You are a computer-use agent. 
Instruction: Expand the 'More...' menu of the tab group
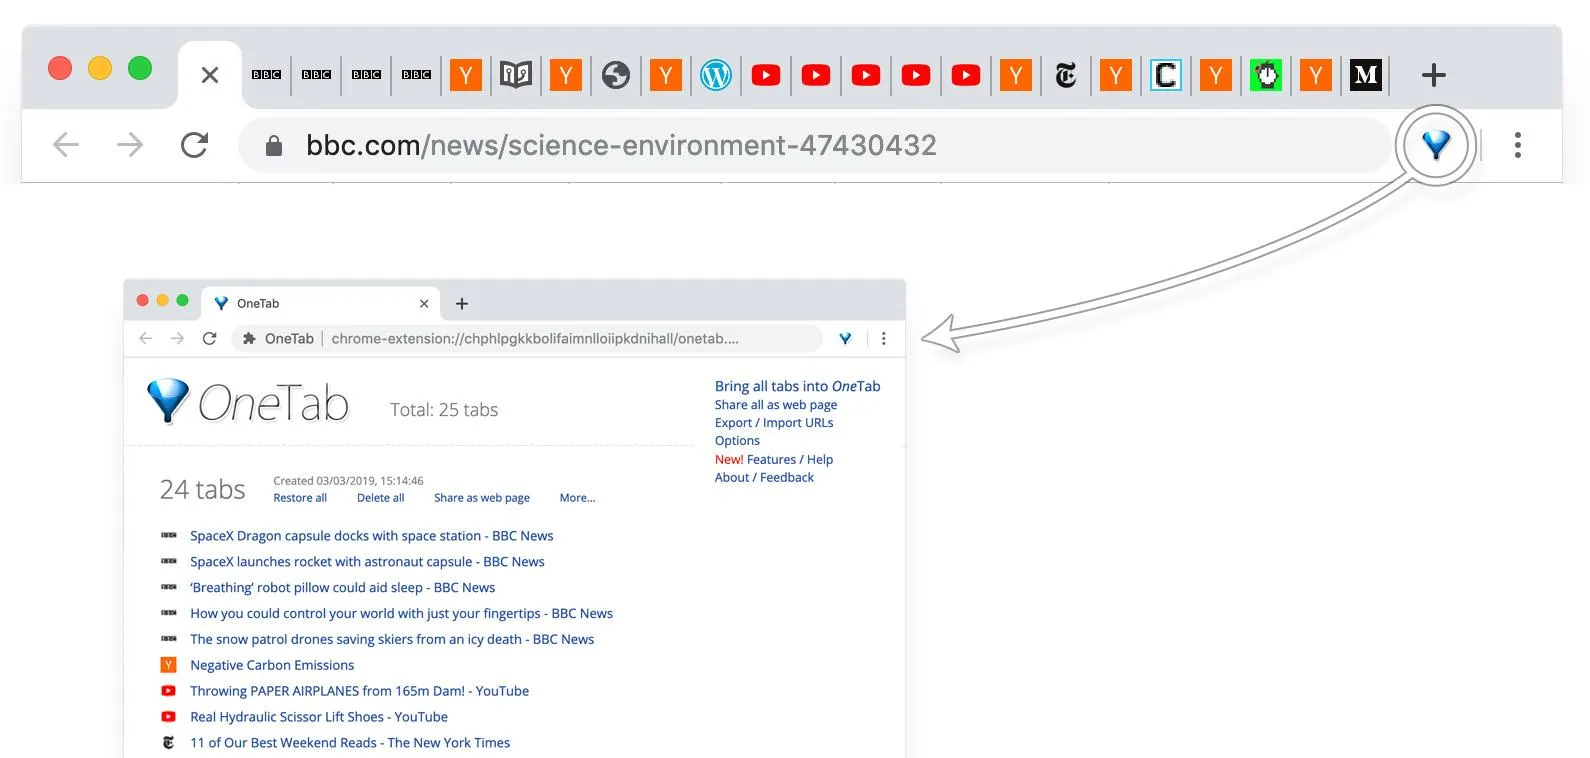pyautogui.click(x=577, y=498)
